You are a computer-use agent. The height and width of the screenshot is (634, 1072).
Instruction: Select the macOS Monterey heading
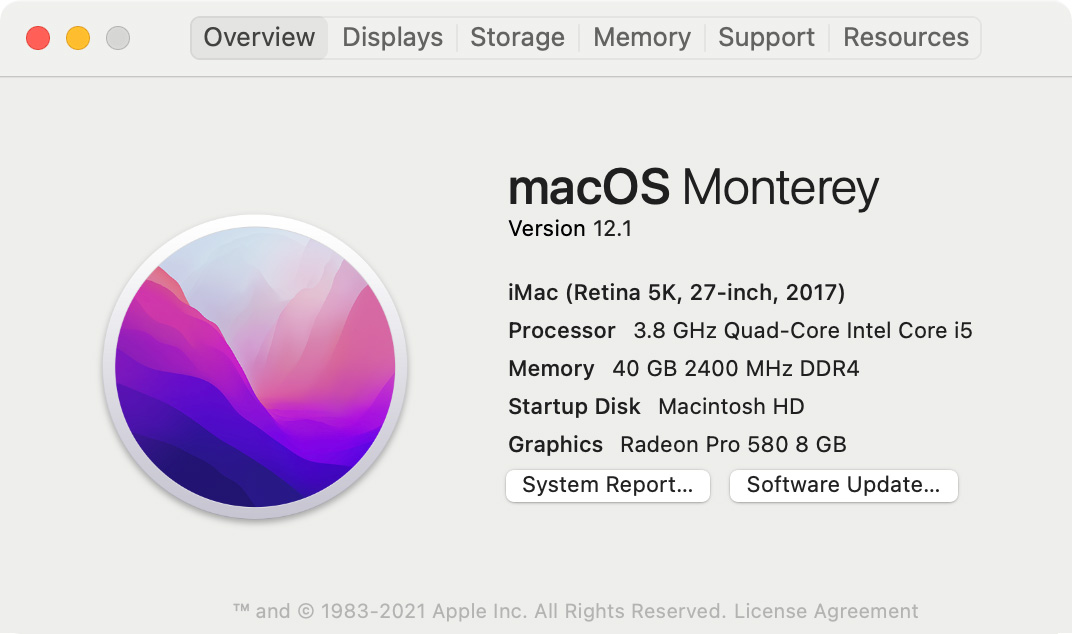click(x=693, y=187)
